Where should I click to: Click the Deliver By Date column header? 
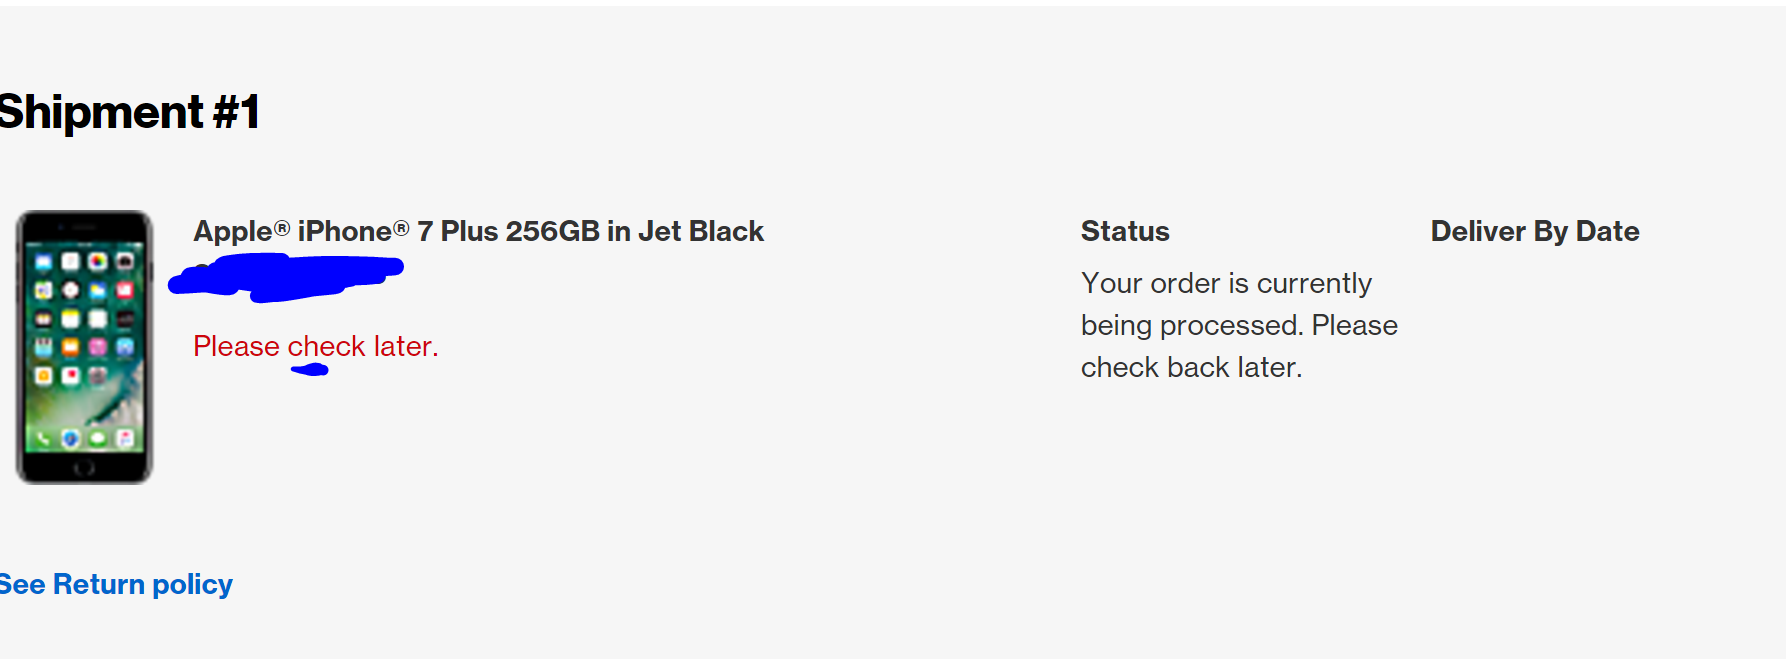tap(1535, 231)
